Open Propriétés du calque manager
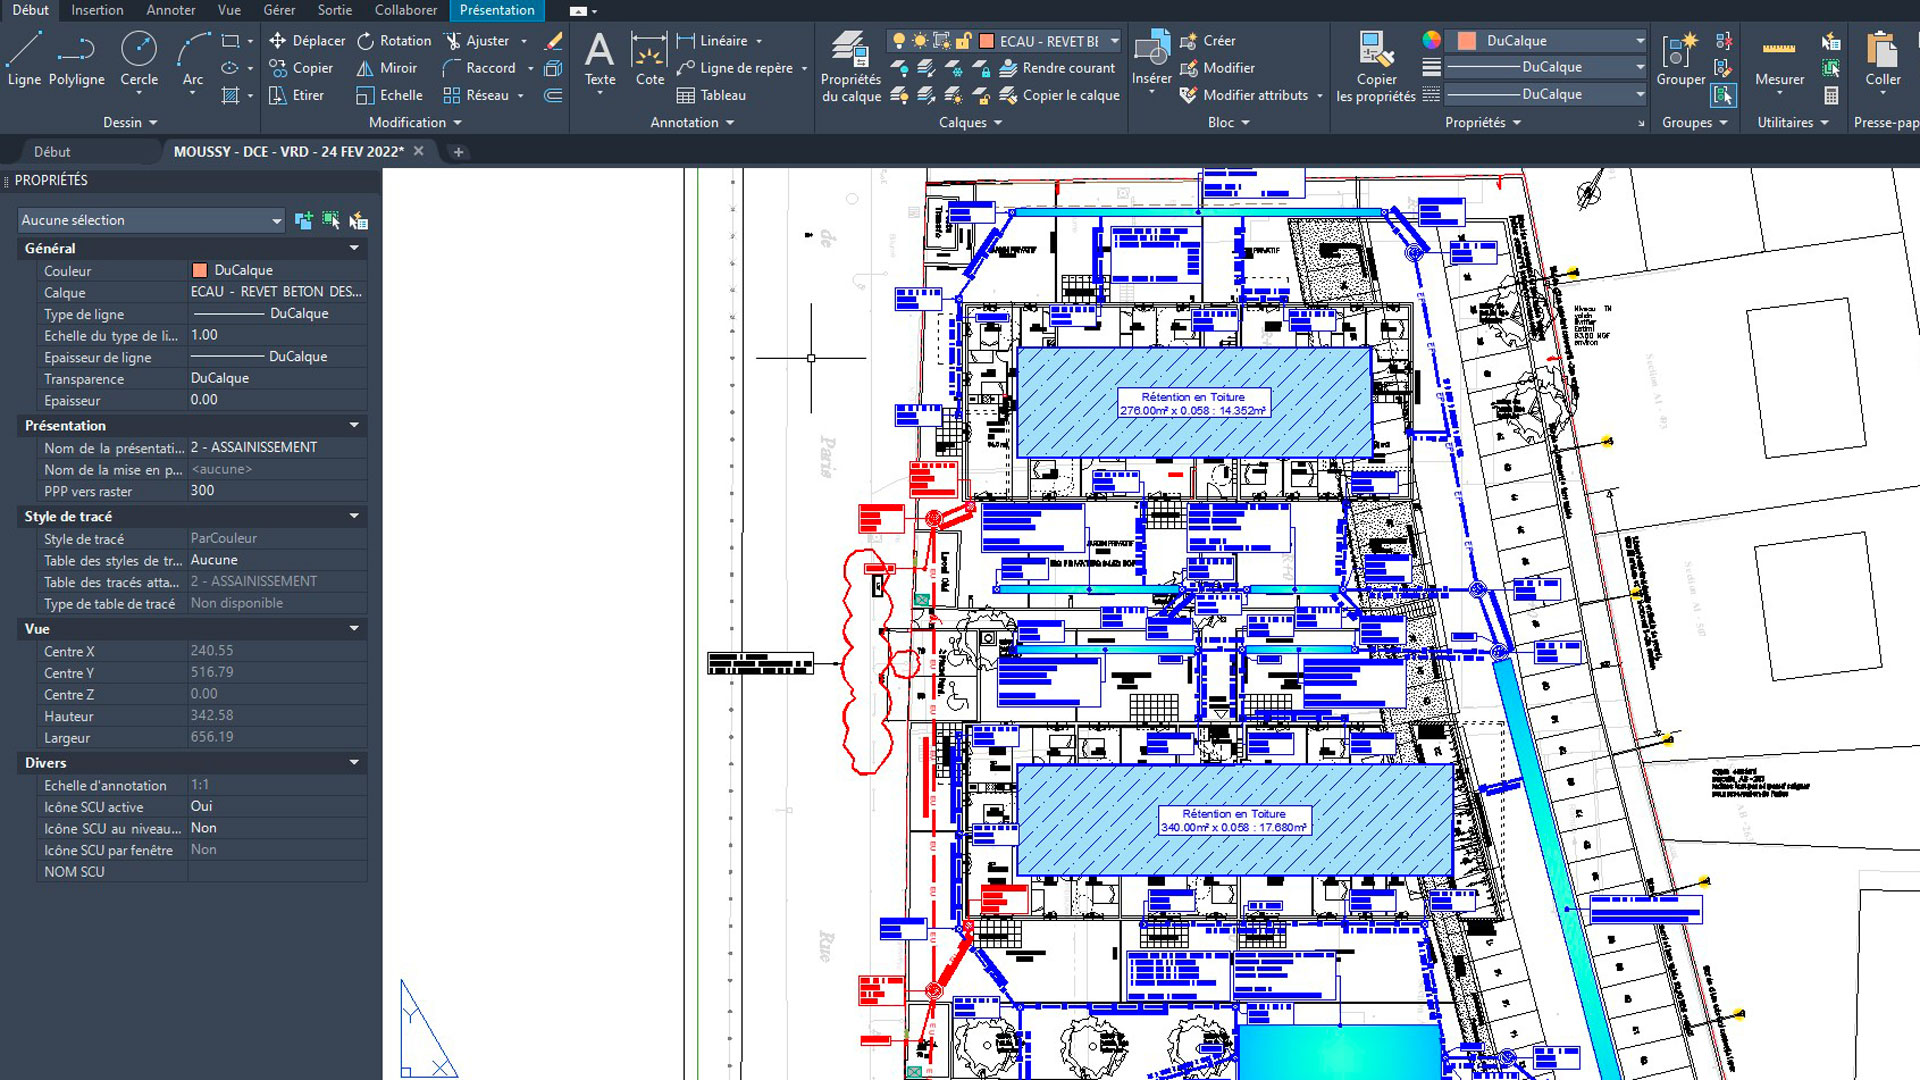 [x=851, y=66]
